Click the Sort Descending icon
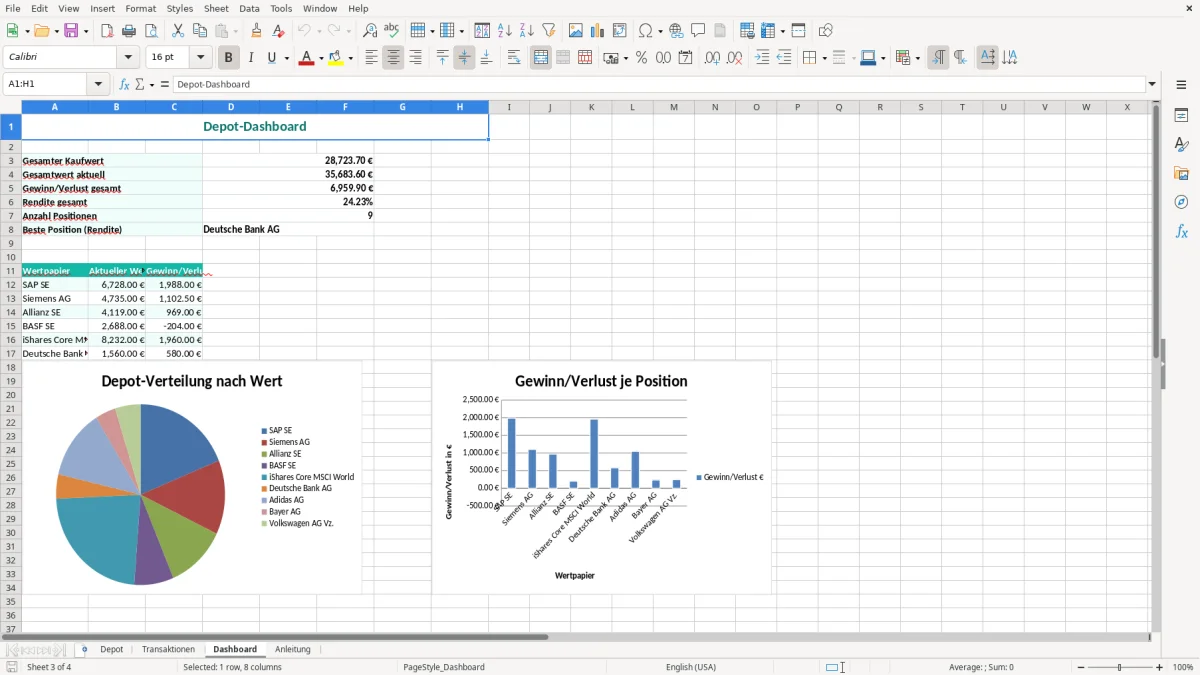Image resolution: width=1200 pixels, height=675 pixels. (x=527, y=31)
